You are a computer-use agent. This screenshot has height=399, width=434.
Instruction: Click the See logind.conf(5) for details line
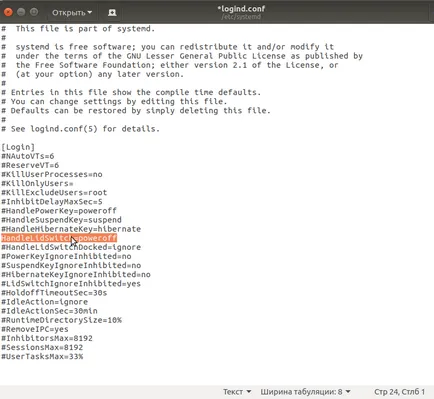80,129
